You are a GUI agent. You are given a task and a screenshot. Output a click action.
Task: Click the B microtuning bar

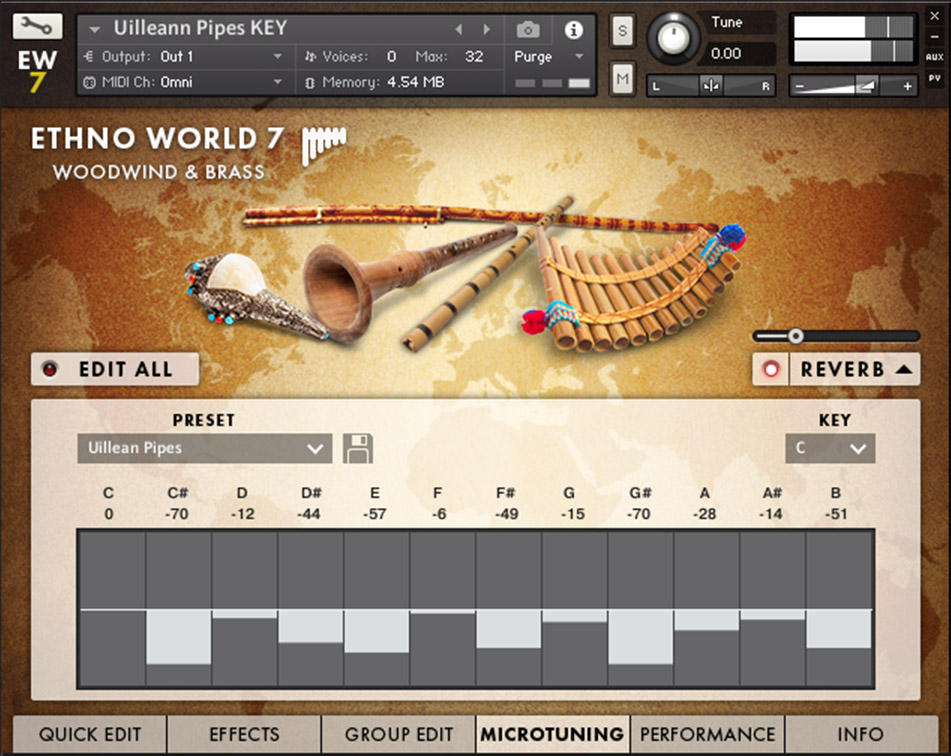point(839,629)
